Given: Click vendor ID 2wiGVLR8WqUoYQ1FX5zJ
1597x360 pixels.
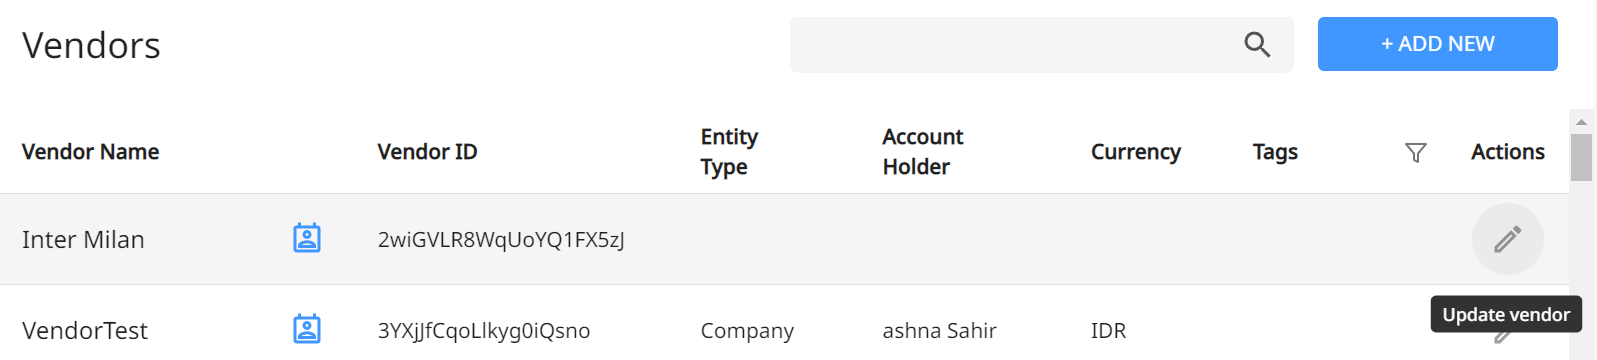Looking at the screenshot, I should [501, 239].
